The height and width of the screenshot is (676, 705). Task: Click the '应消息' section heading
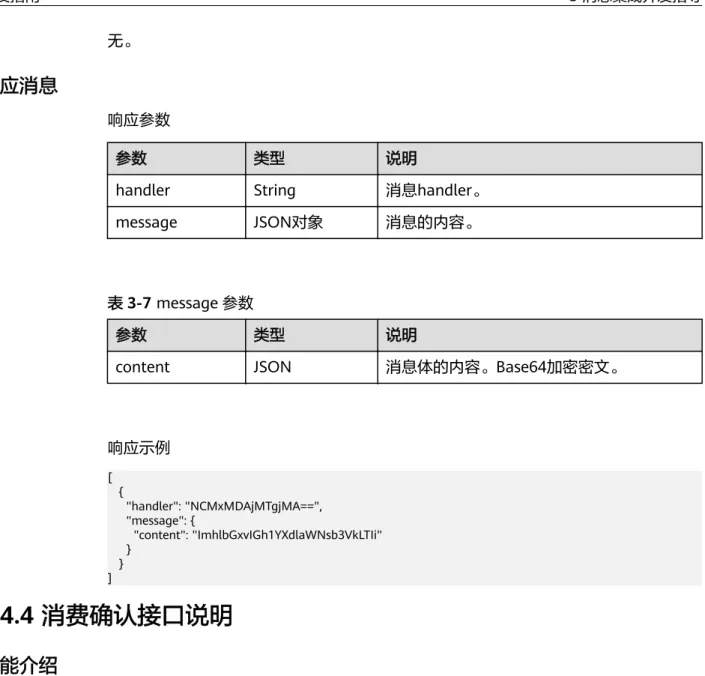(x=29, y=85)
